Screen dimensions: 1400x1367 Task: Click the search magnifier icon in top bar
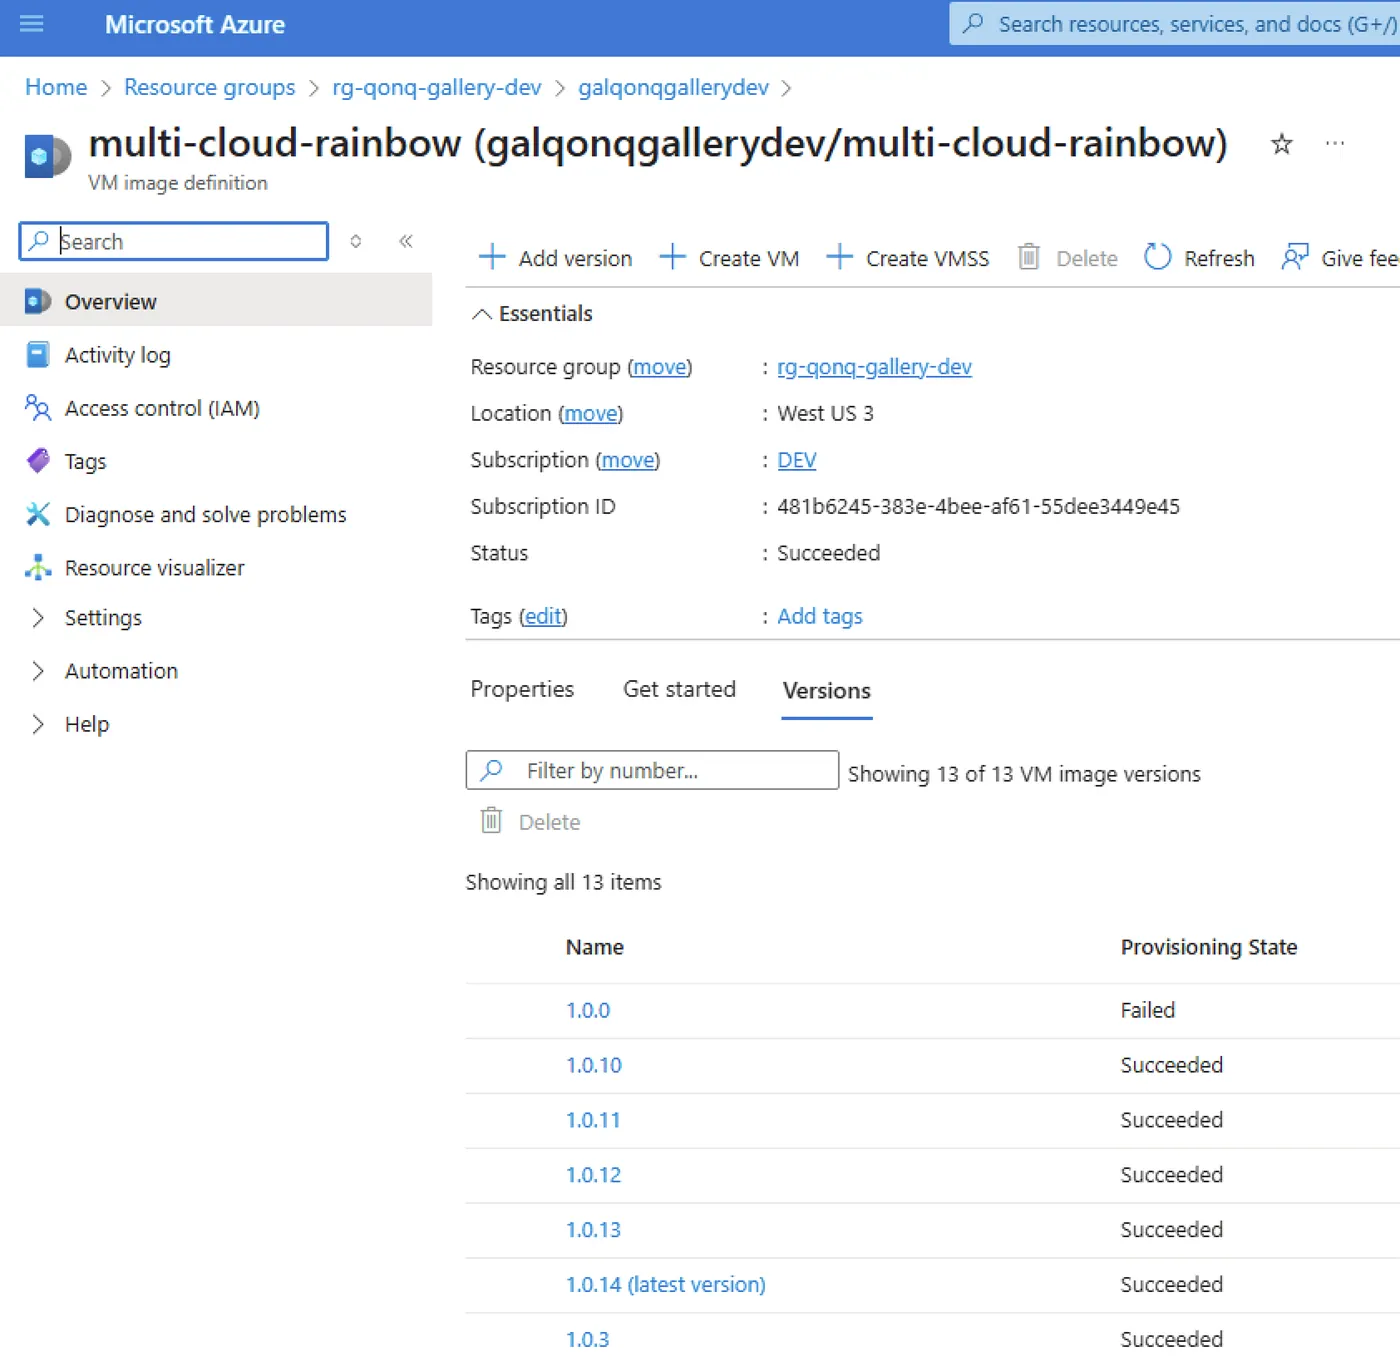point(972,23)
